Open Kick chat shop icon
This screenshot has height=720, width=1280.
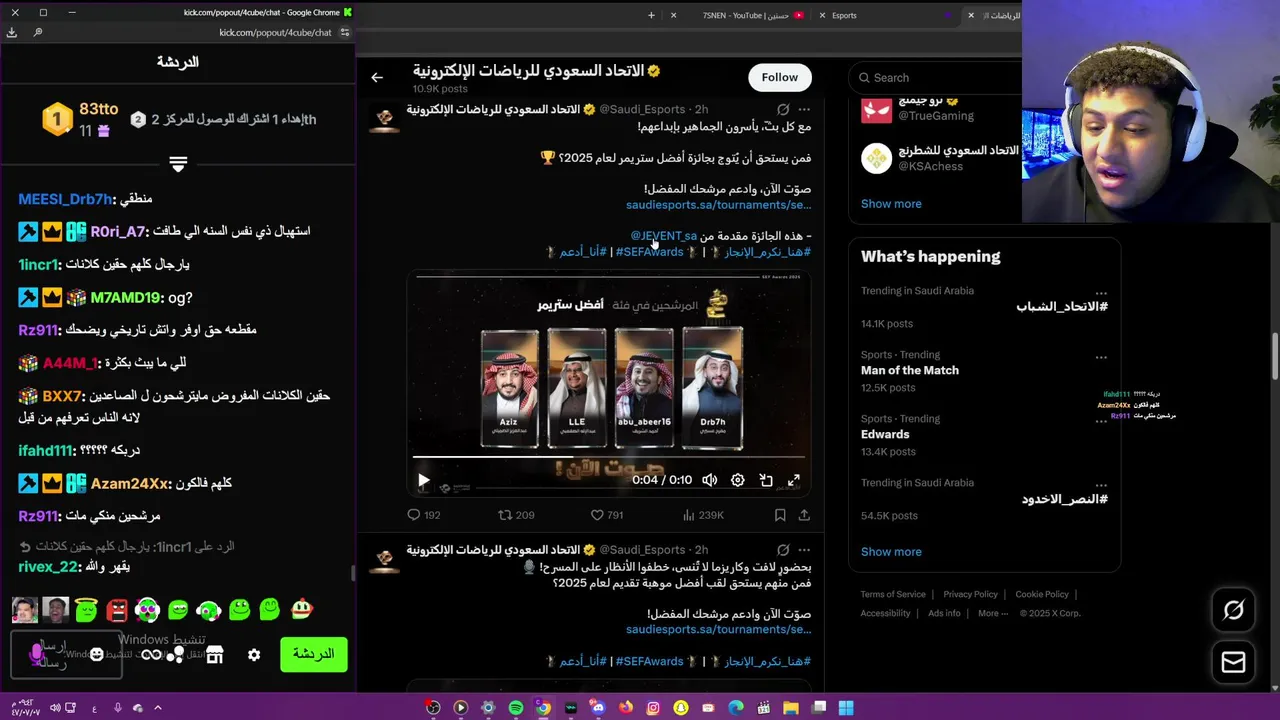(x=214, y=654)
